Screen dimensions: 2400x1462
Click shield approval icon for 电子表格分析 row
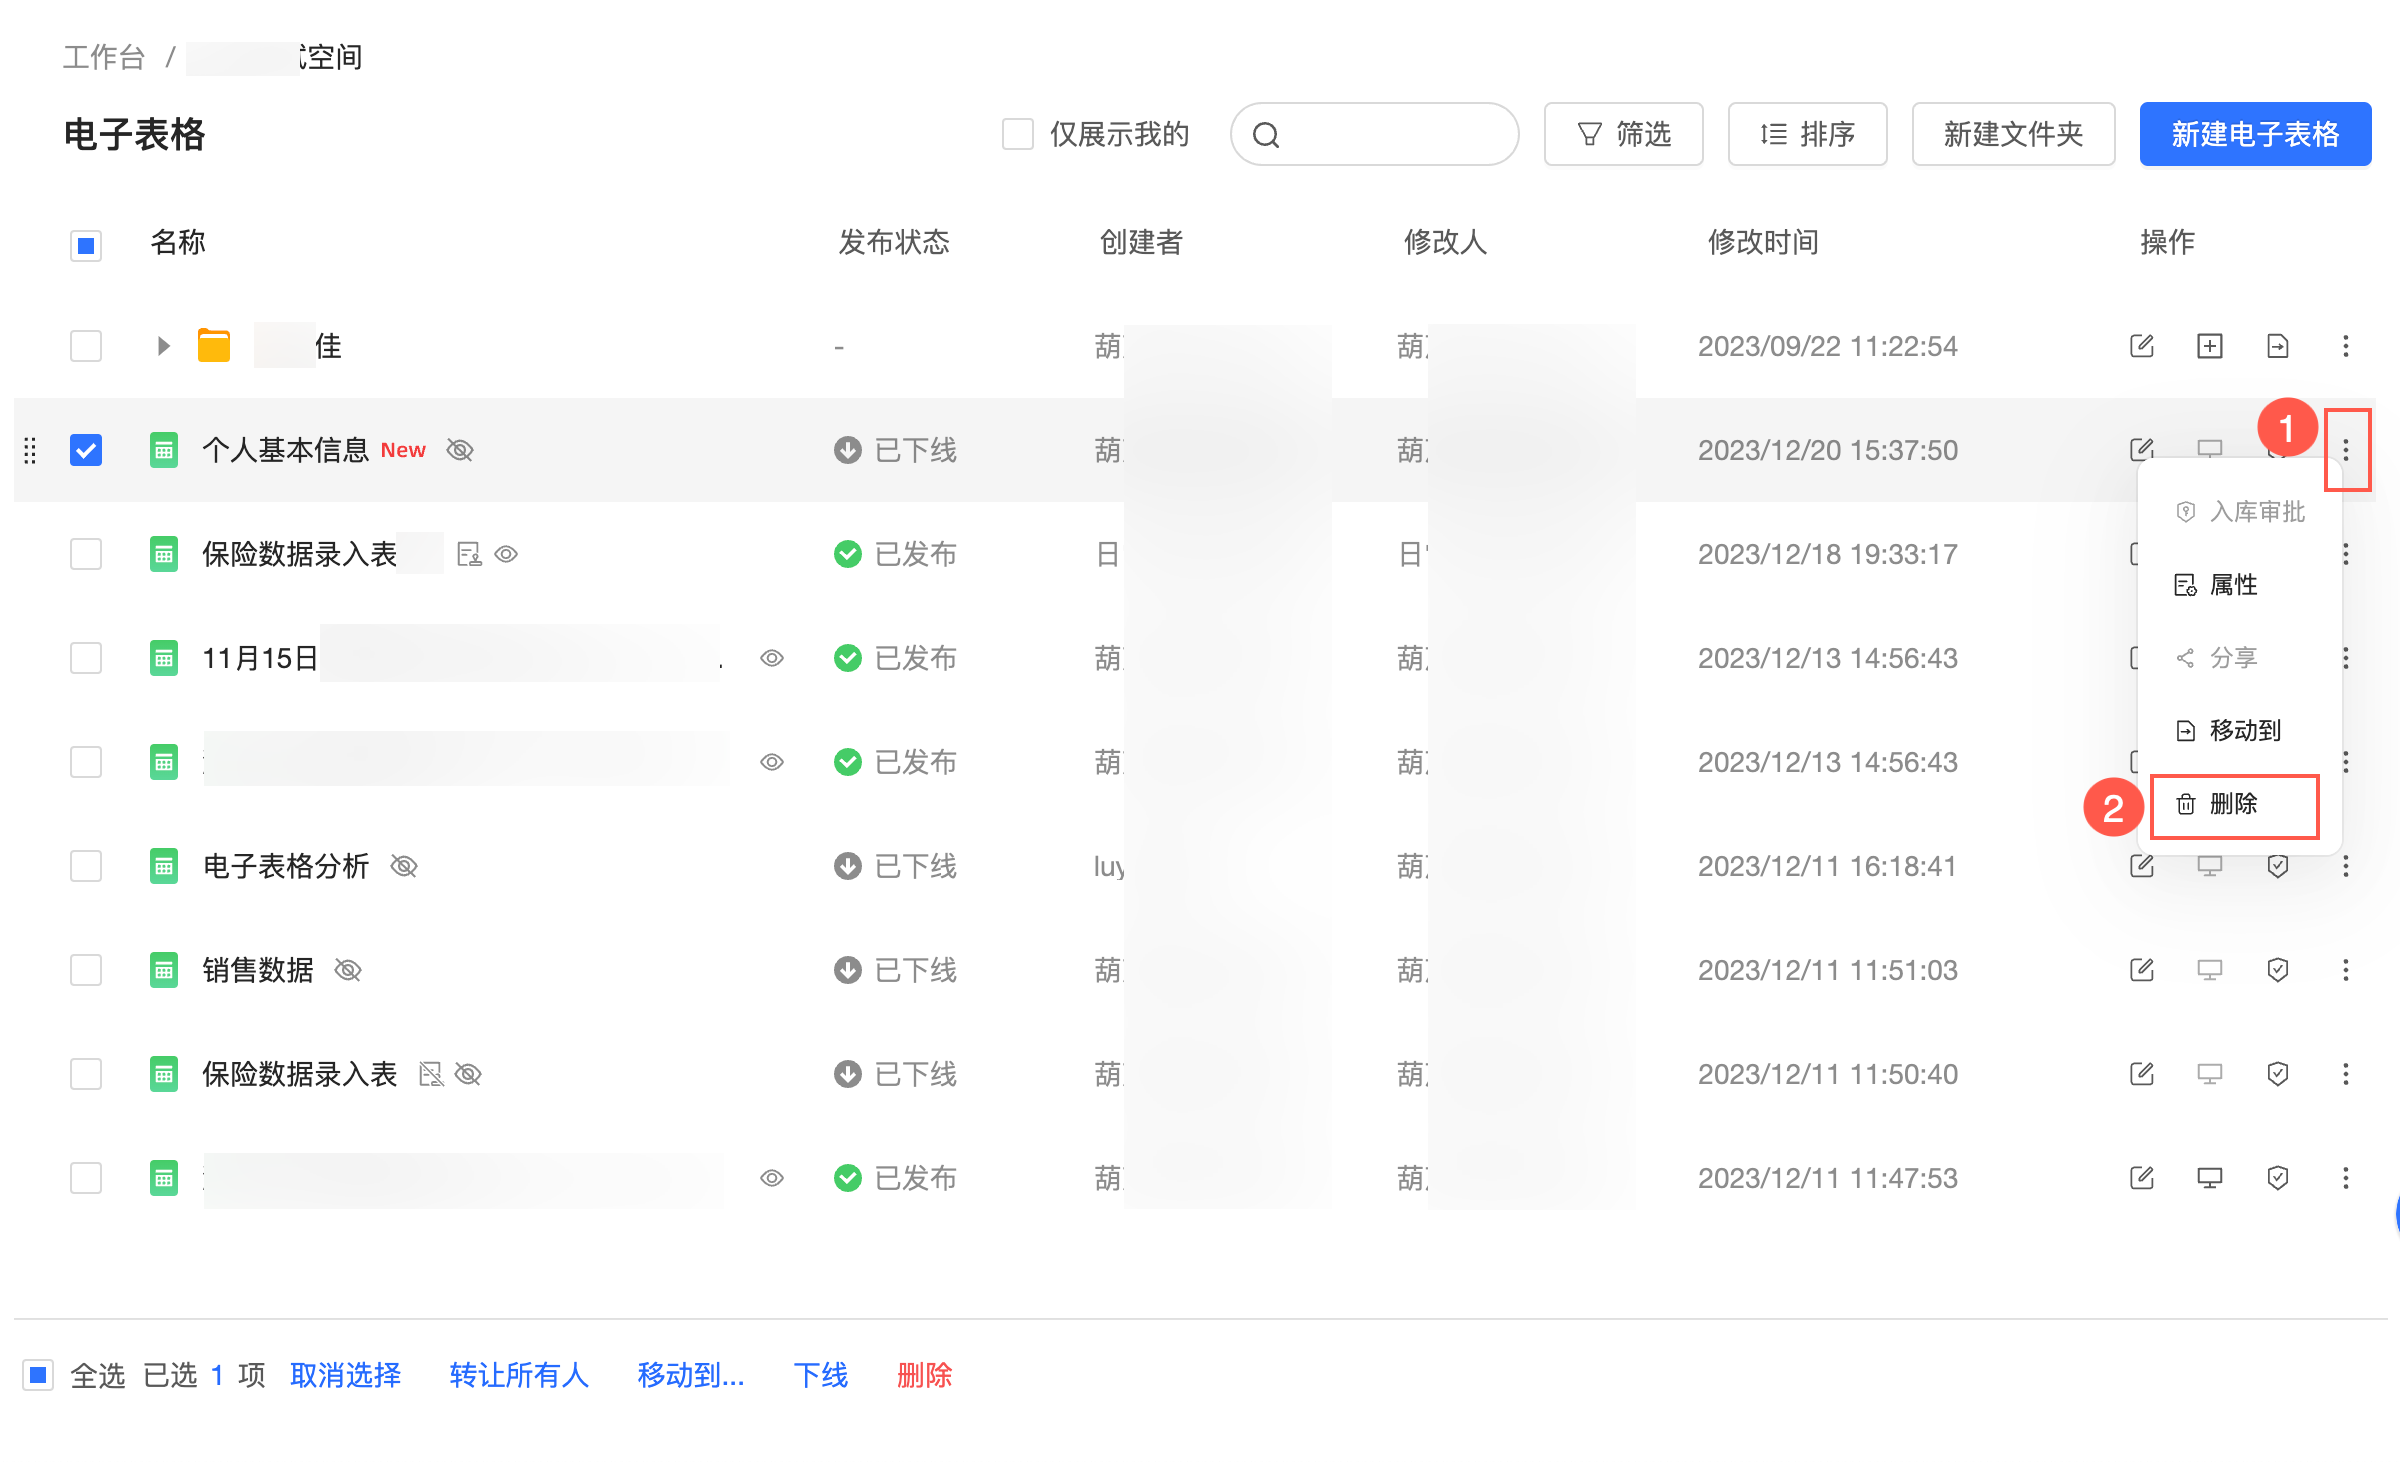(x=2277, y=866)
